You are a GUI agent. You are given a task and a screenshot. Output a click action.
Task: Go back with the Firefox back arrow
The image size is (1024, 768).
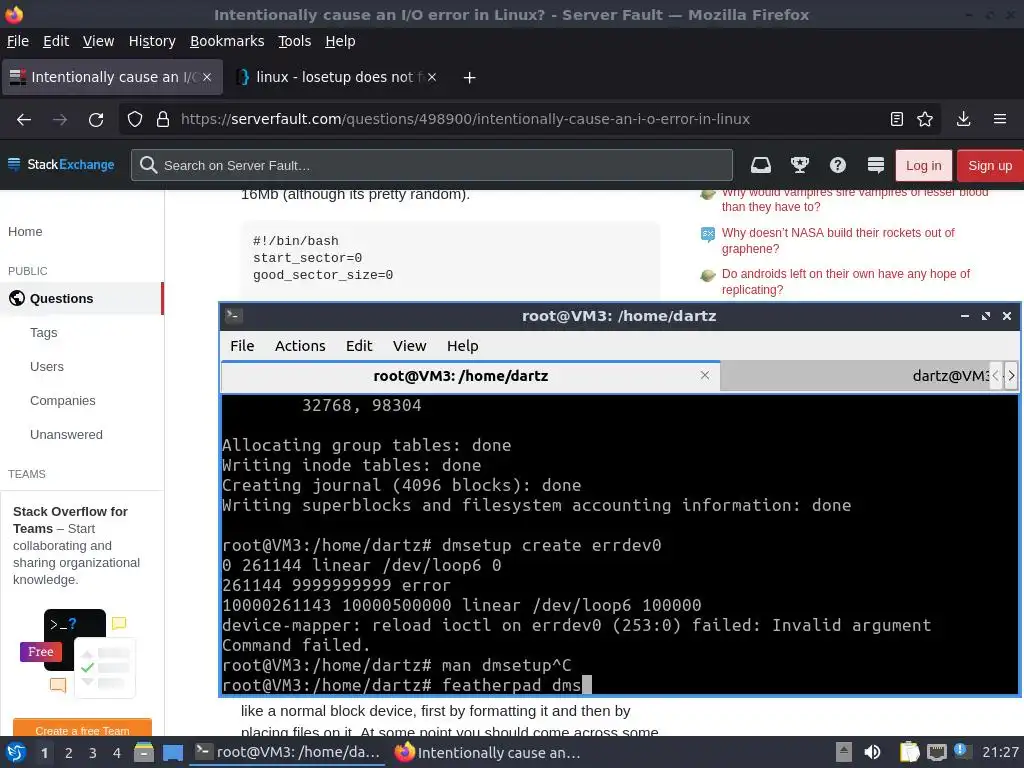pos(24,120)
